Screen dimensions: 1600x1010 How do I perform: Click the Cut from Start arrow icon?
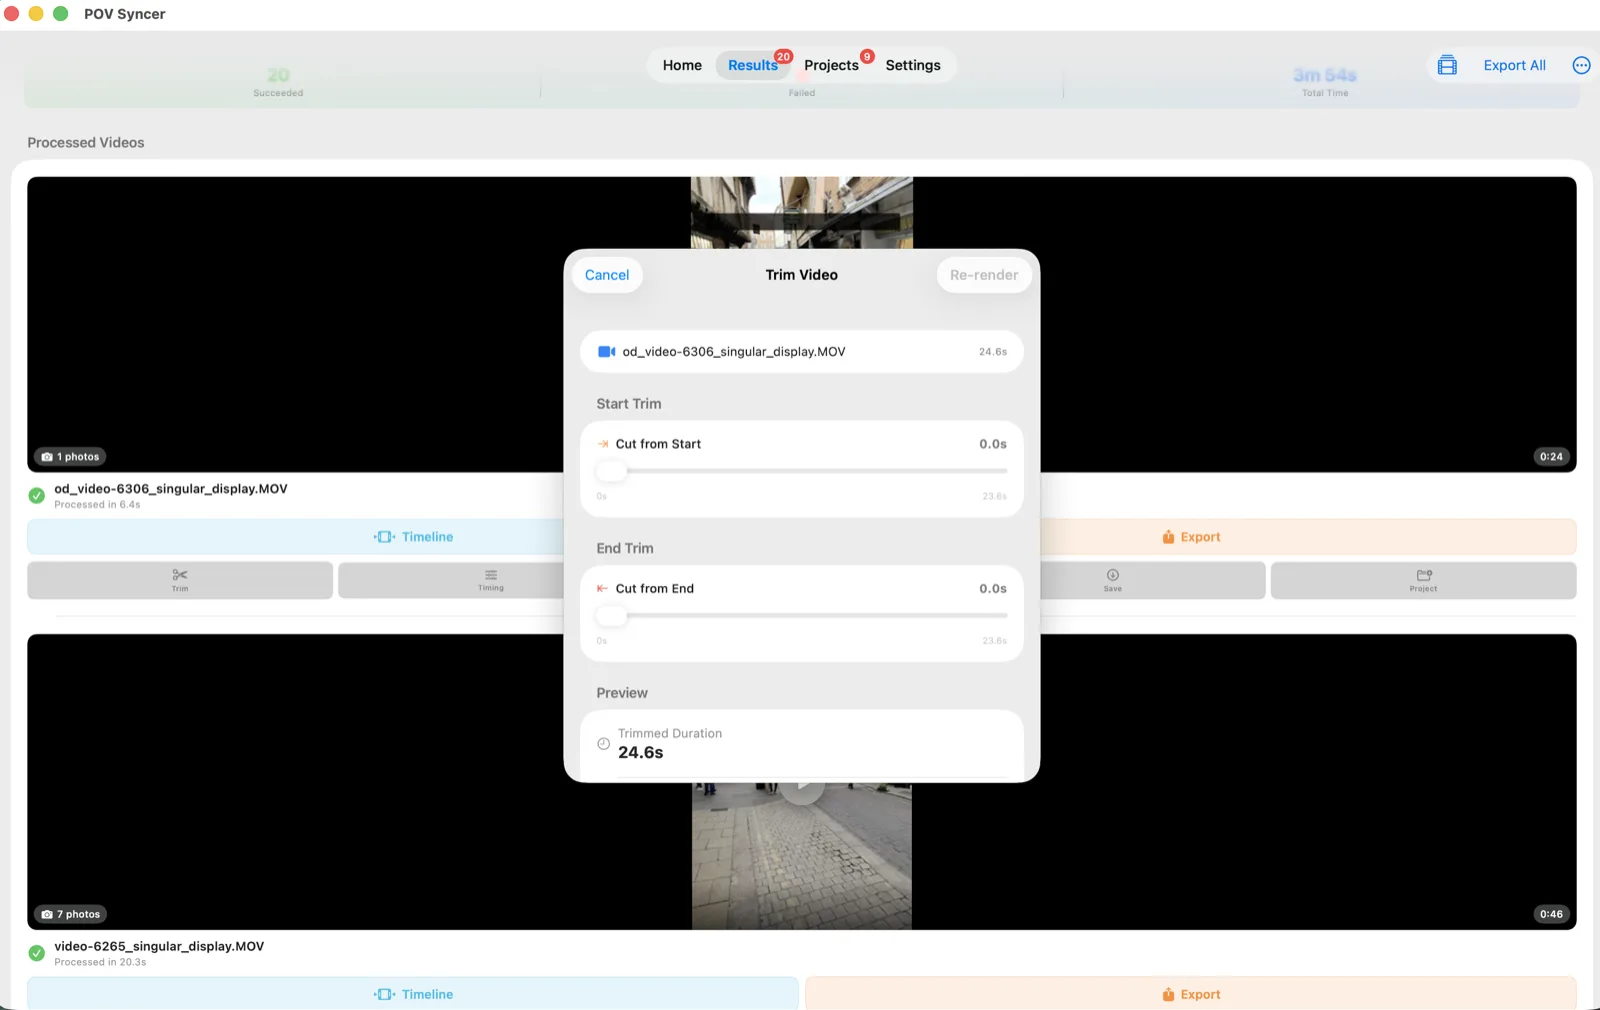tap(603, 444)
